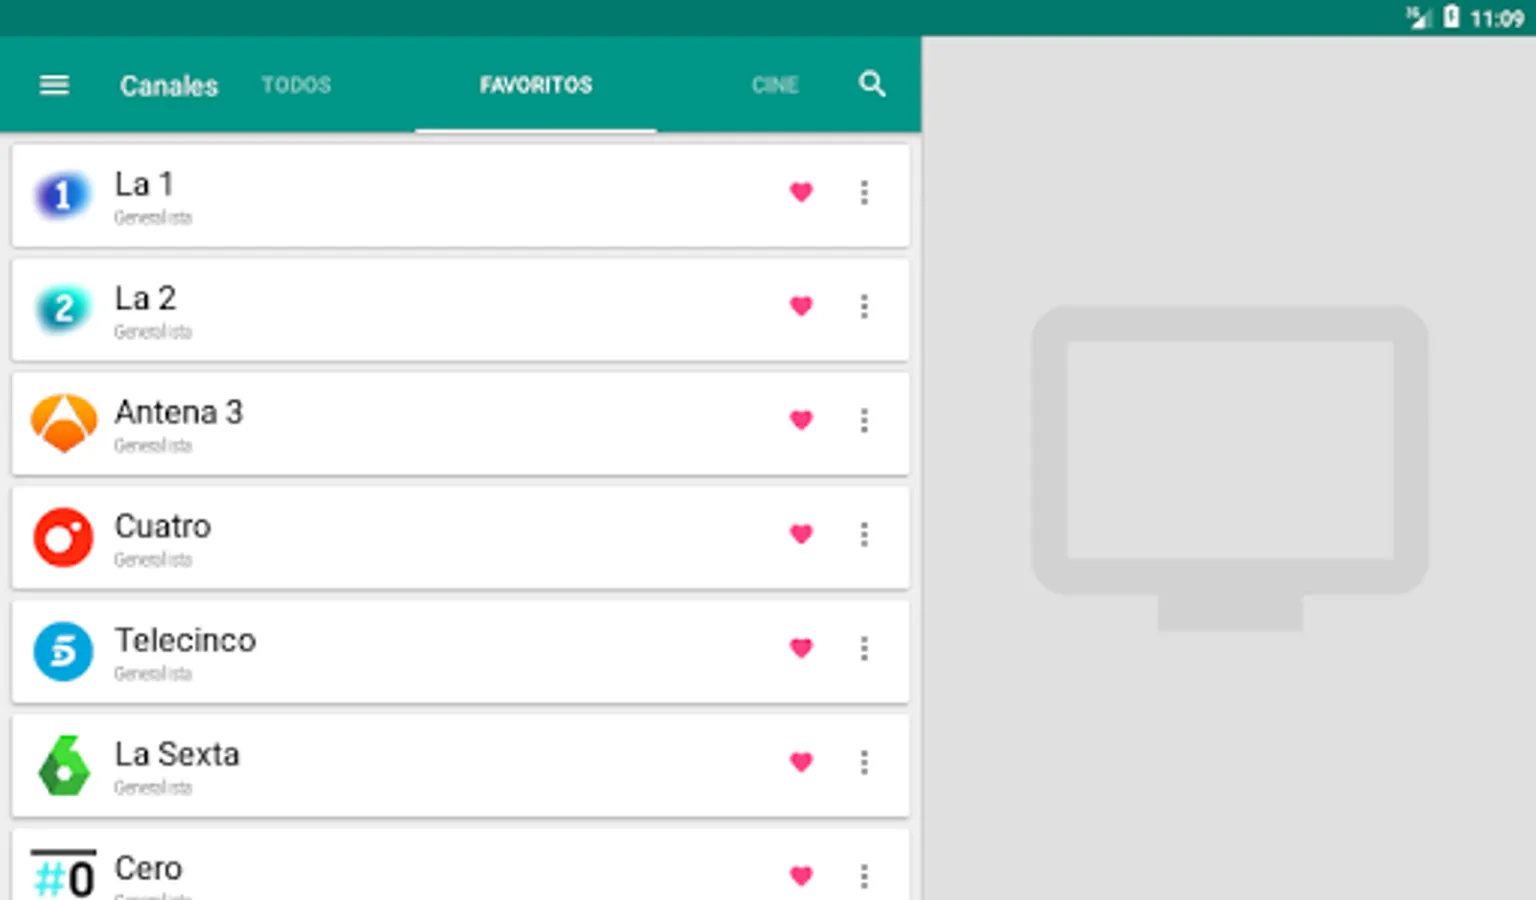
Task: Click the La 1 channel logo
Action: click(63, 195)
